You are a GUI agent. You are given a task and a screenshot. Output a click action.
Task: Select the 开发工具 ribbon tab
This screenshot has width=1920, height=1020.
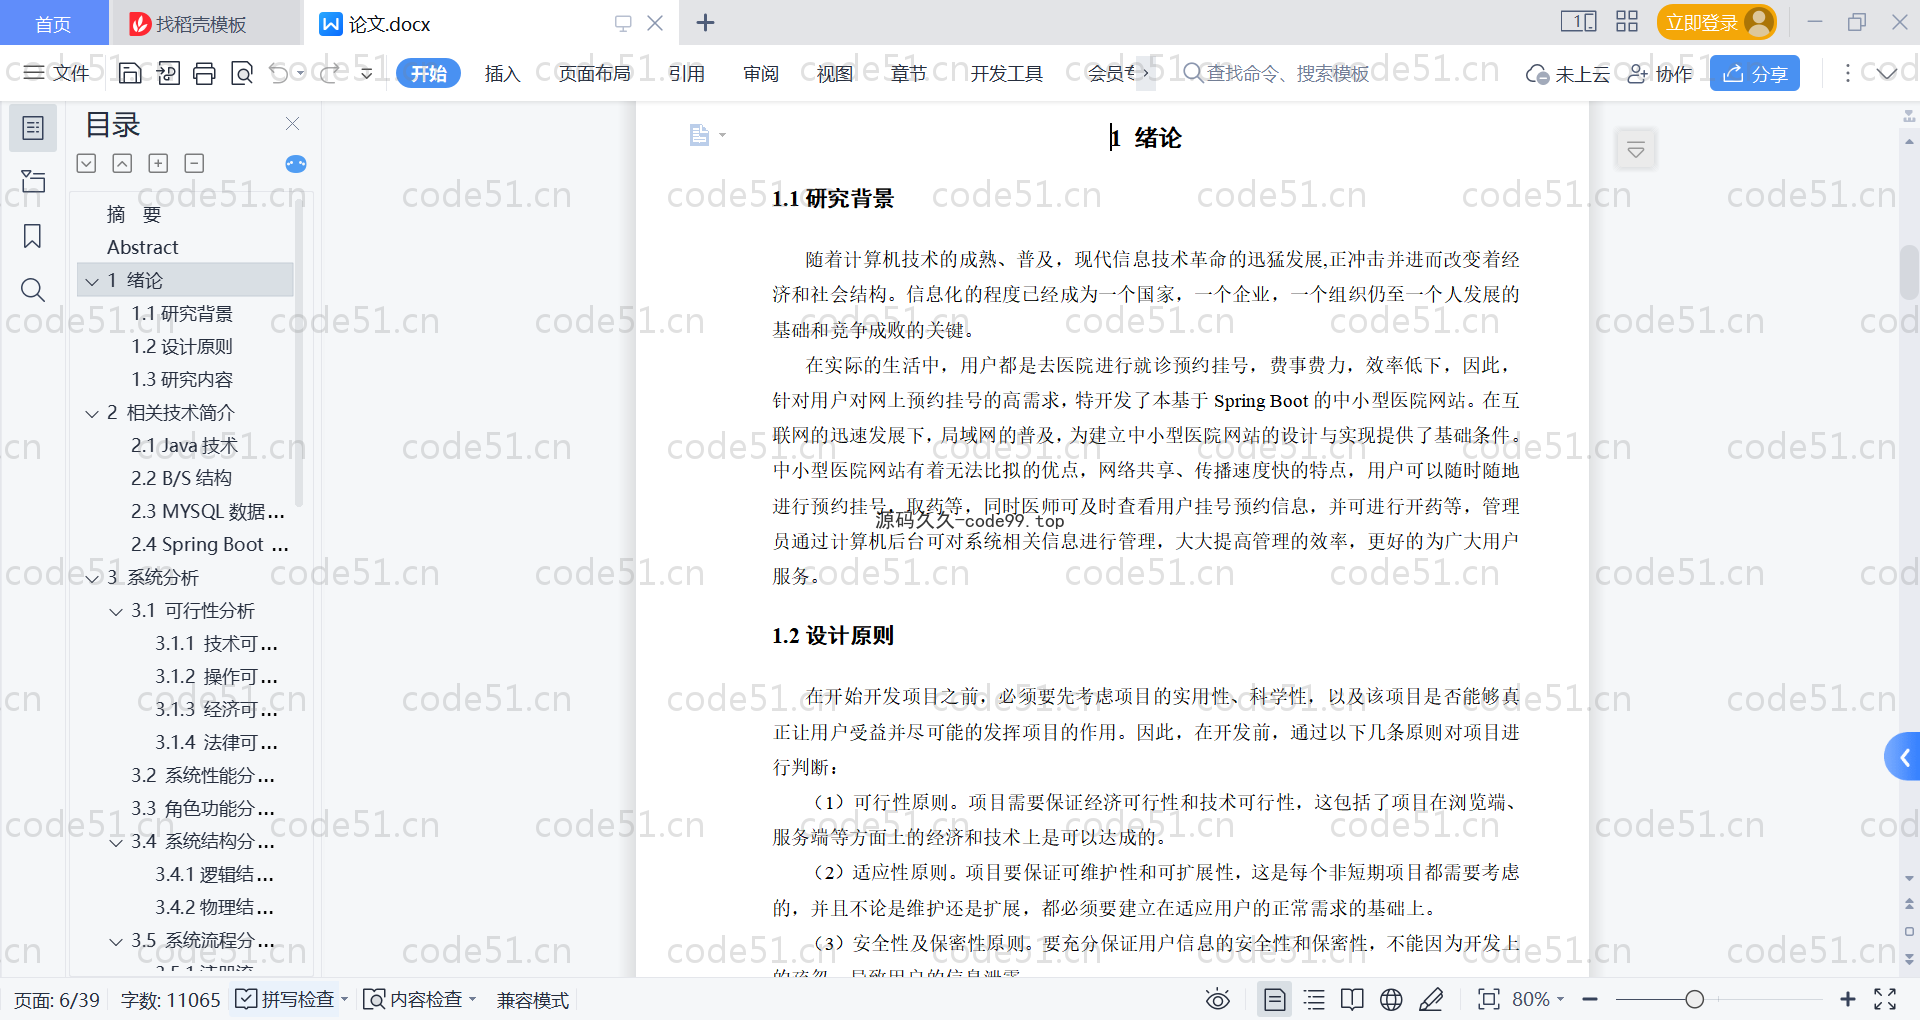tap(1006, 73)
